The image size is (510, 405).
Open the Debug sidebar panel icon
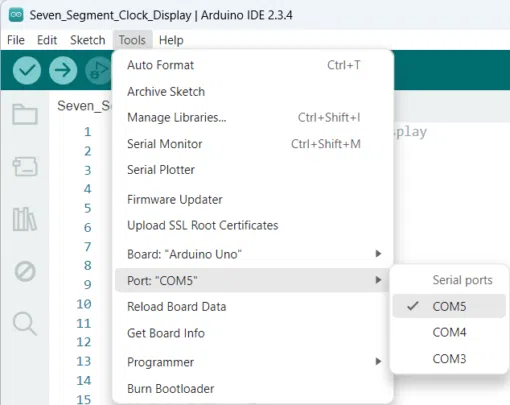tap(25, 272)
